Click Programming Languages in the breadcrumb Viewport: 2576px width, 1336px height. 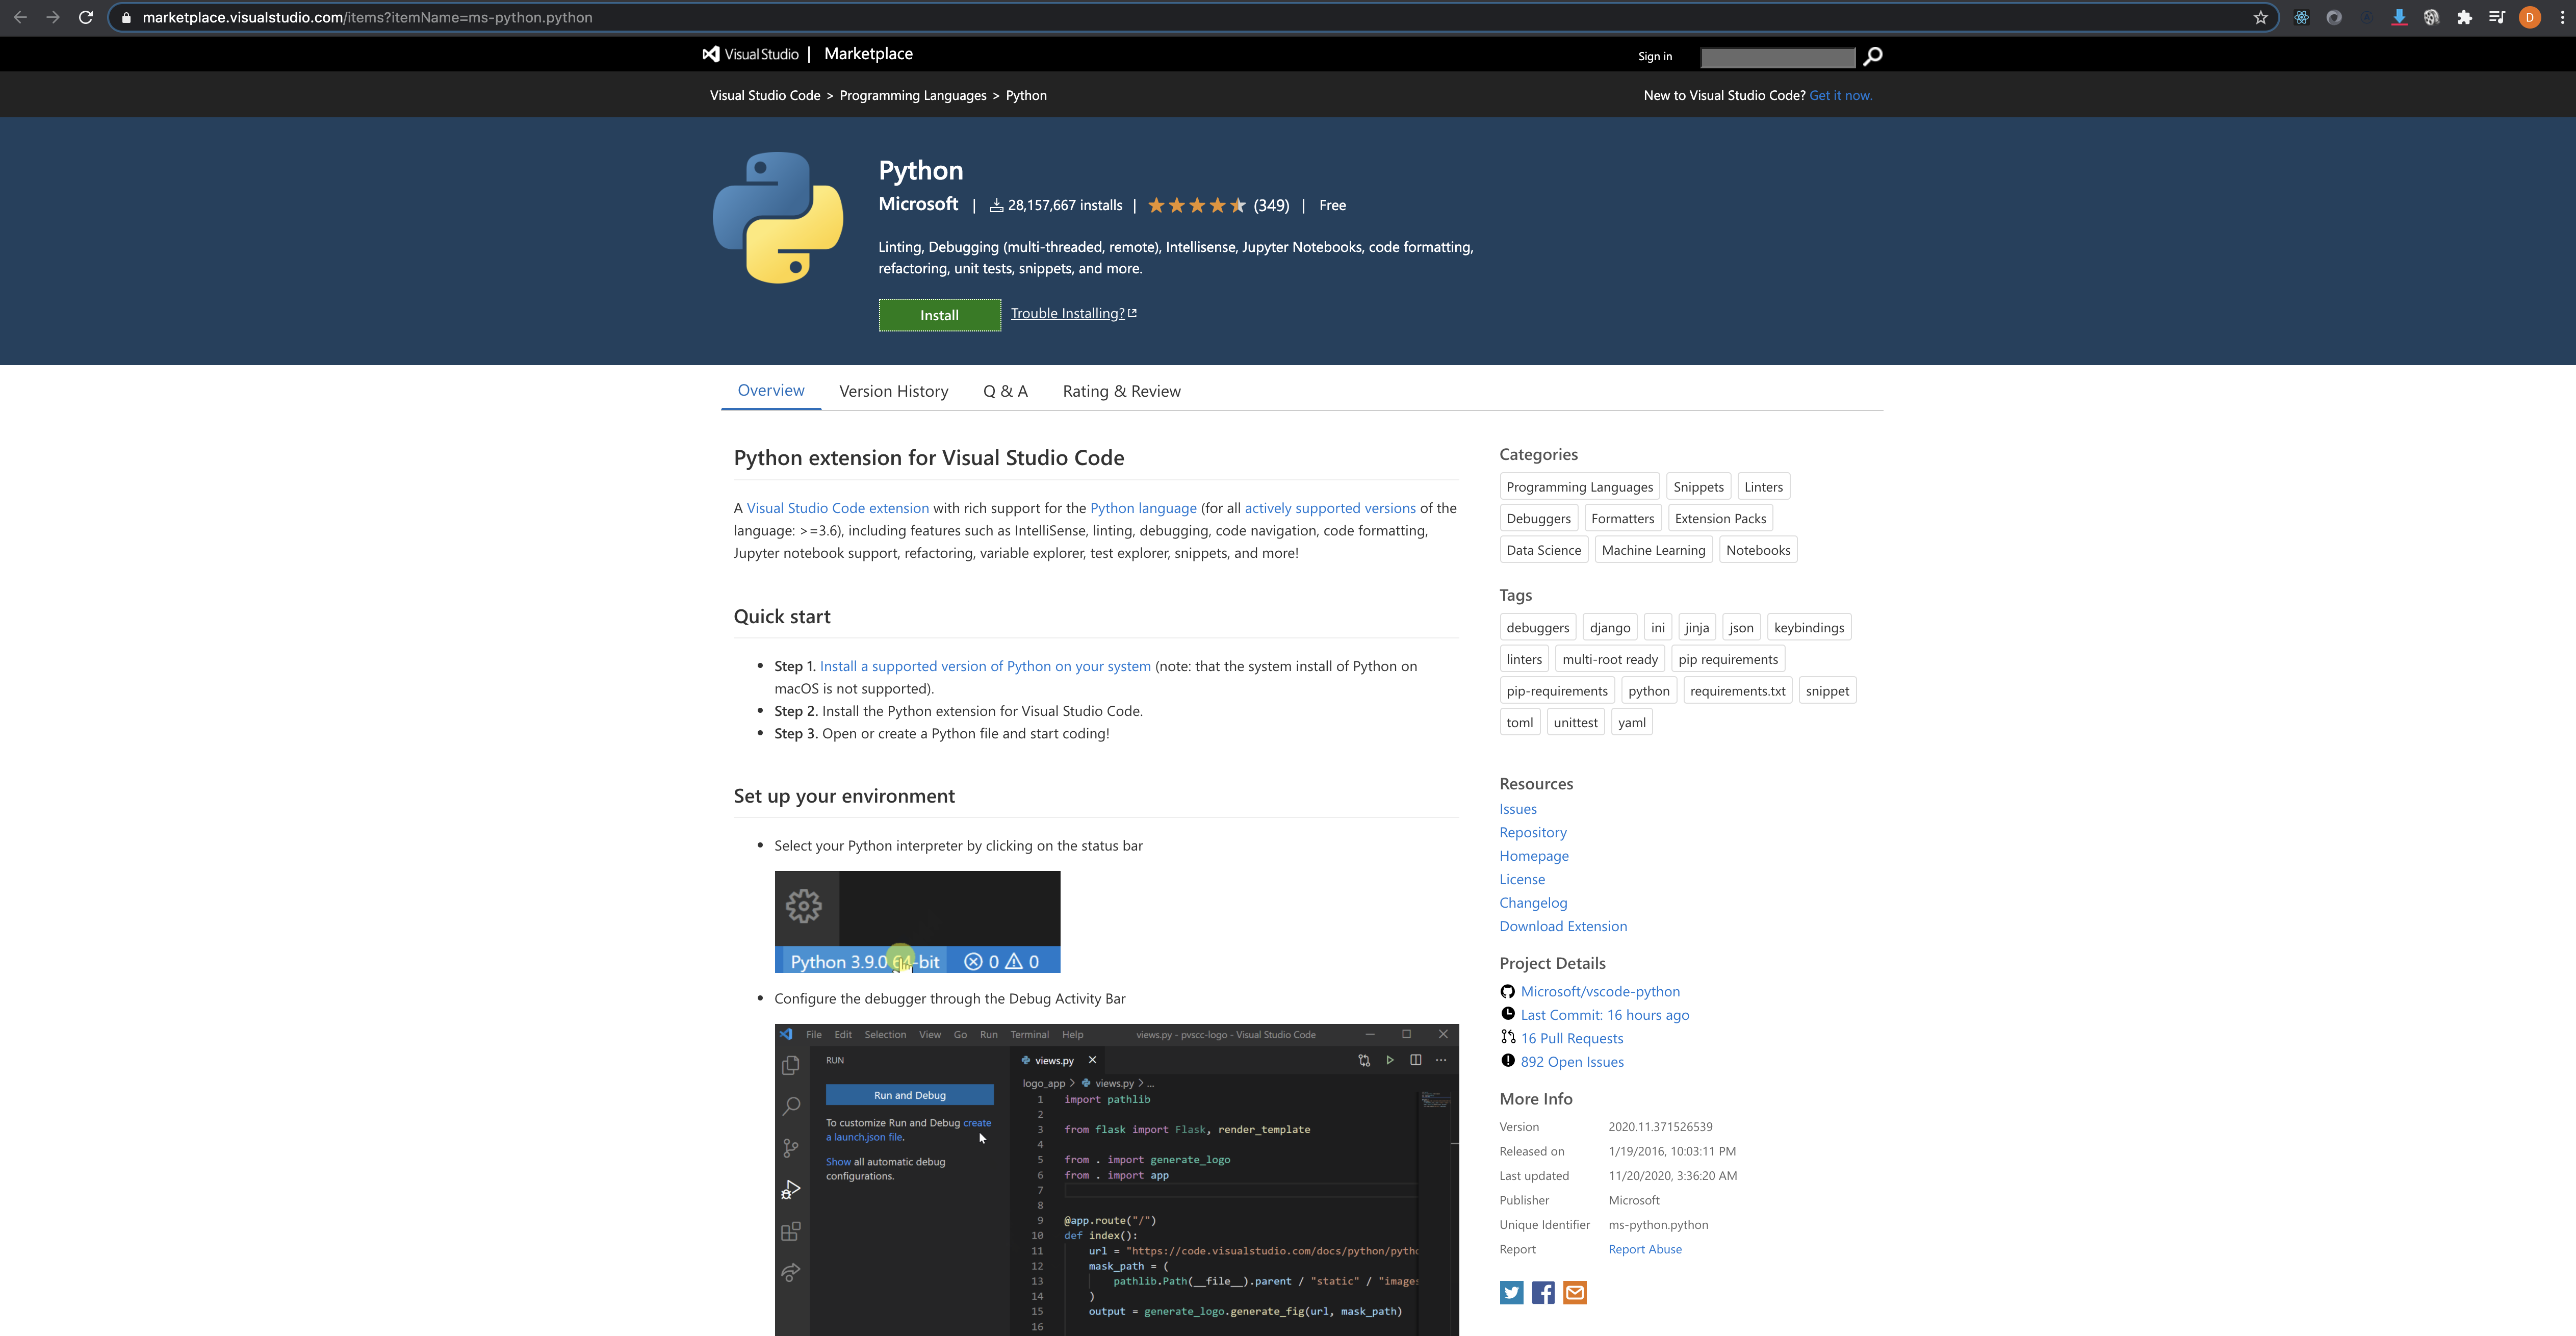(x=912, y=95)
